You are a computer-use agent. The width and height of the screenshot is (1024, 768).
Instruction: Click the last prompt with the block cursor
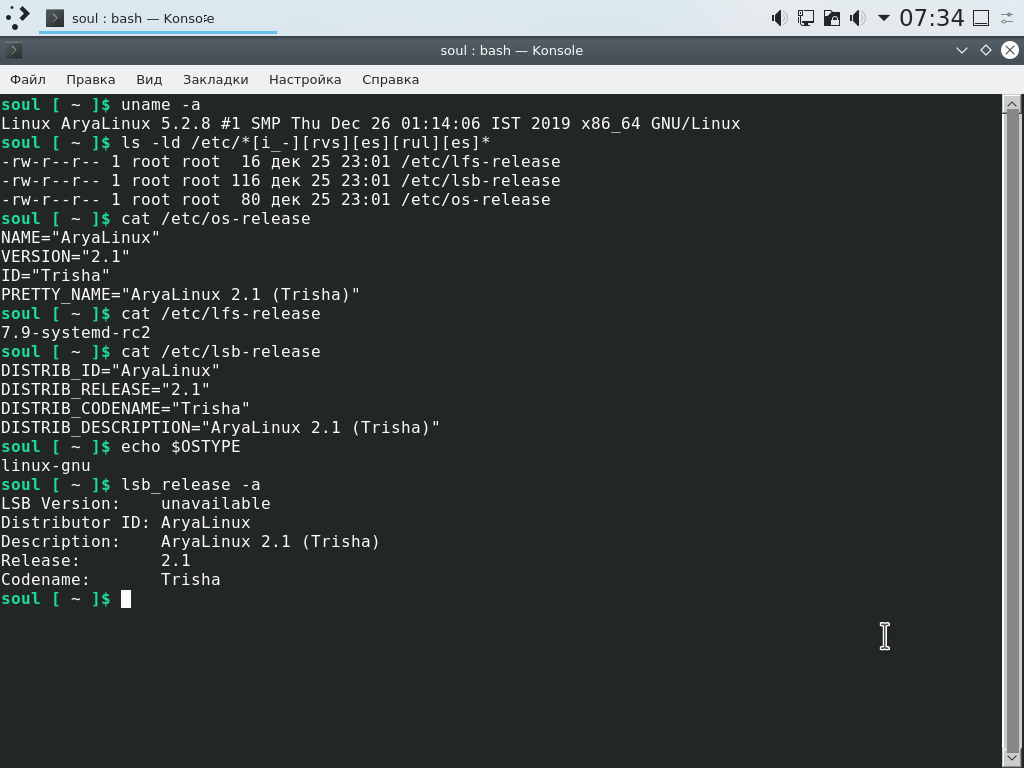65,598
